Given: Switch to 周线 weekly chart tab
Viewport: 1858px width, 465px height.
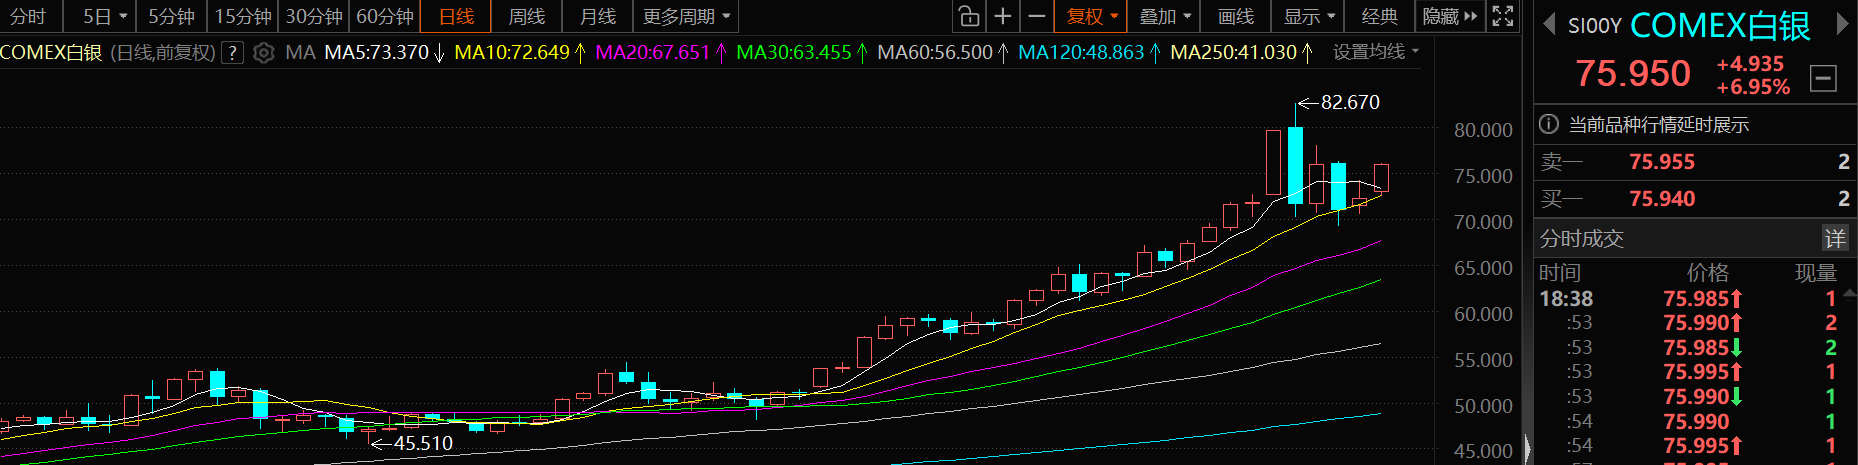Looking at the screenshot, I should point(526,16).
